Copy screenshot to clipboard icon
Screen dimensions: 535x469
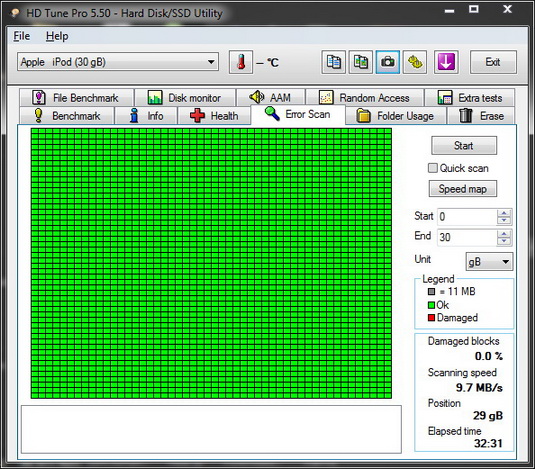click(x=361, y=62)
